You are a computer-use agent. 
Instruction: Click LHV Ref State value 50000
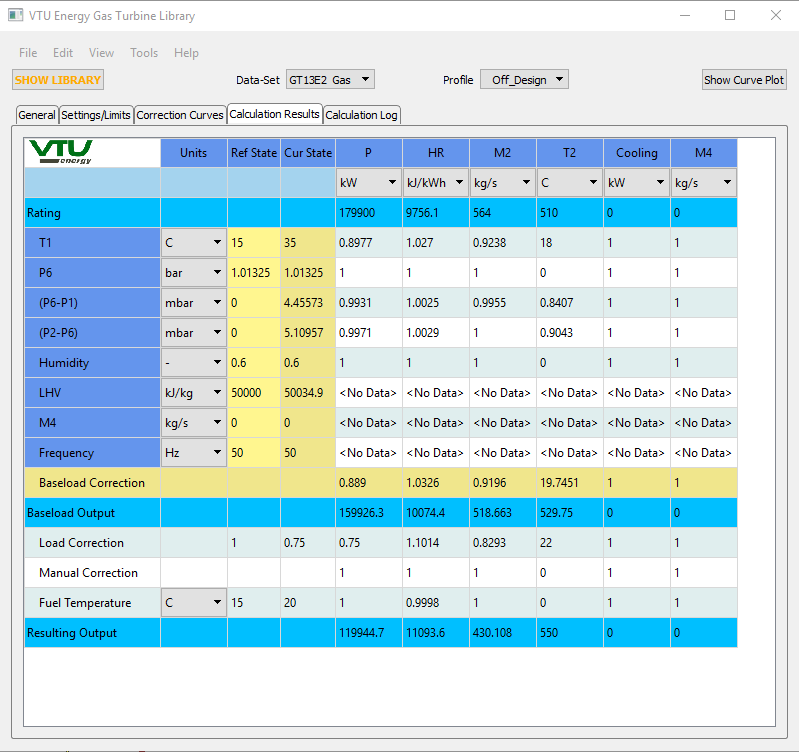(254, 393)
